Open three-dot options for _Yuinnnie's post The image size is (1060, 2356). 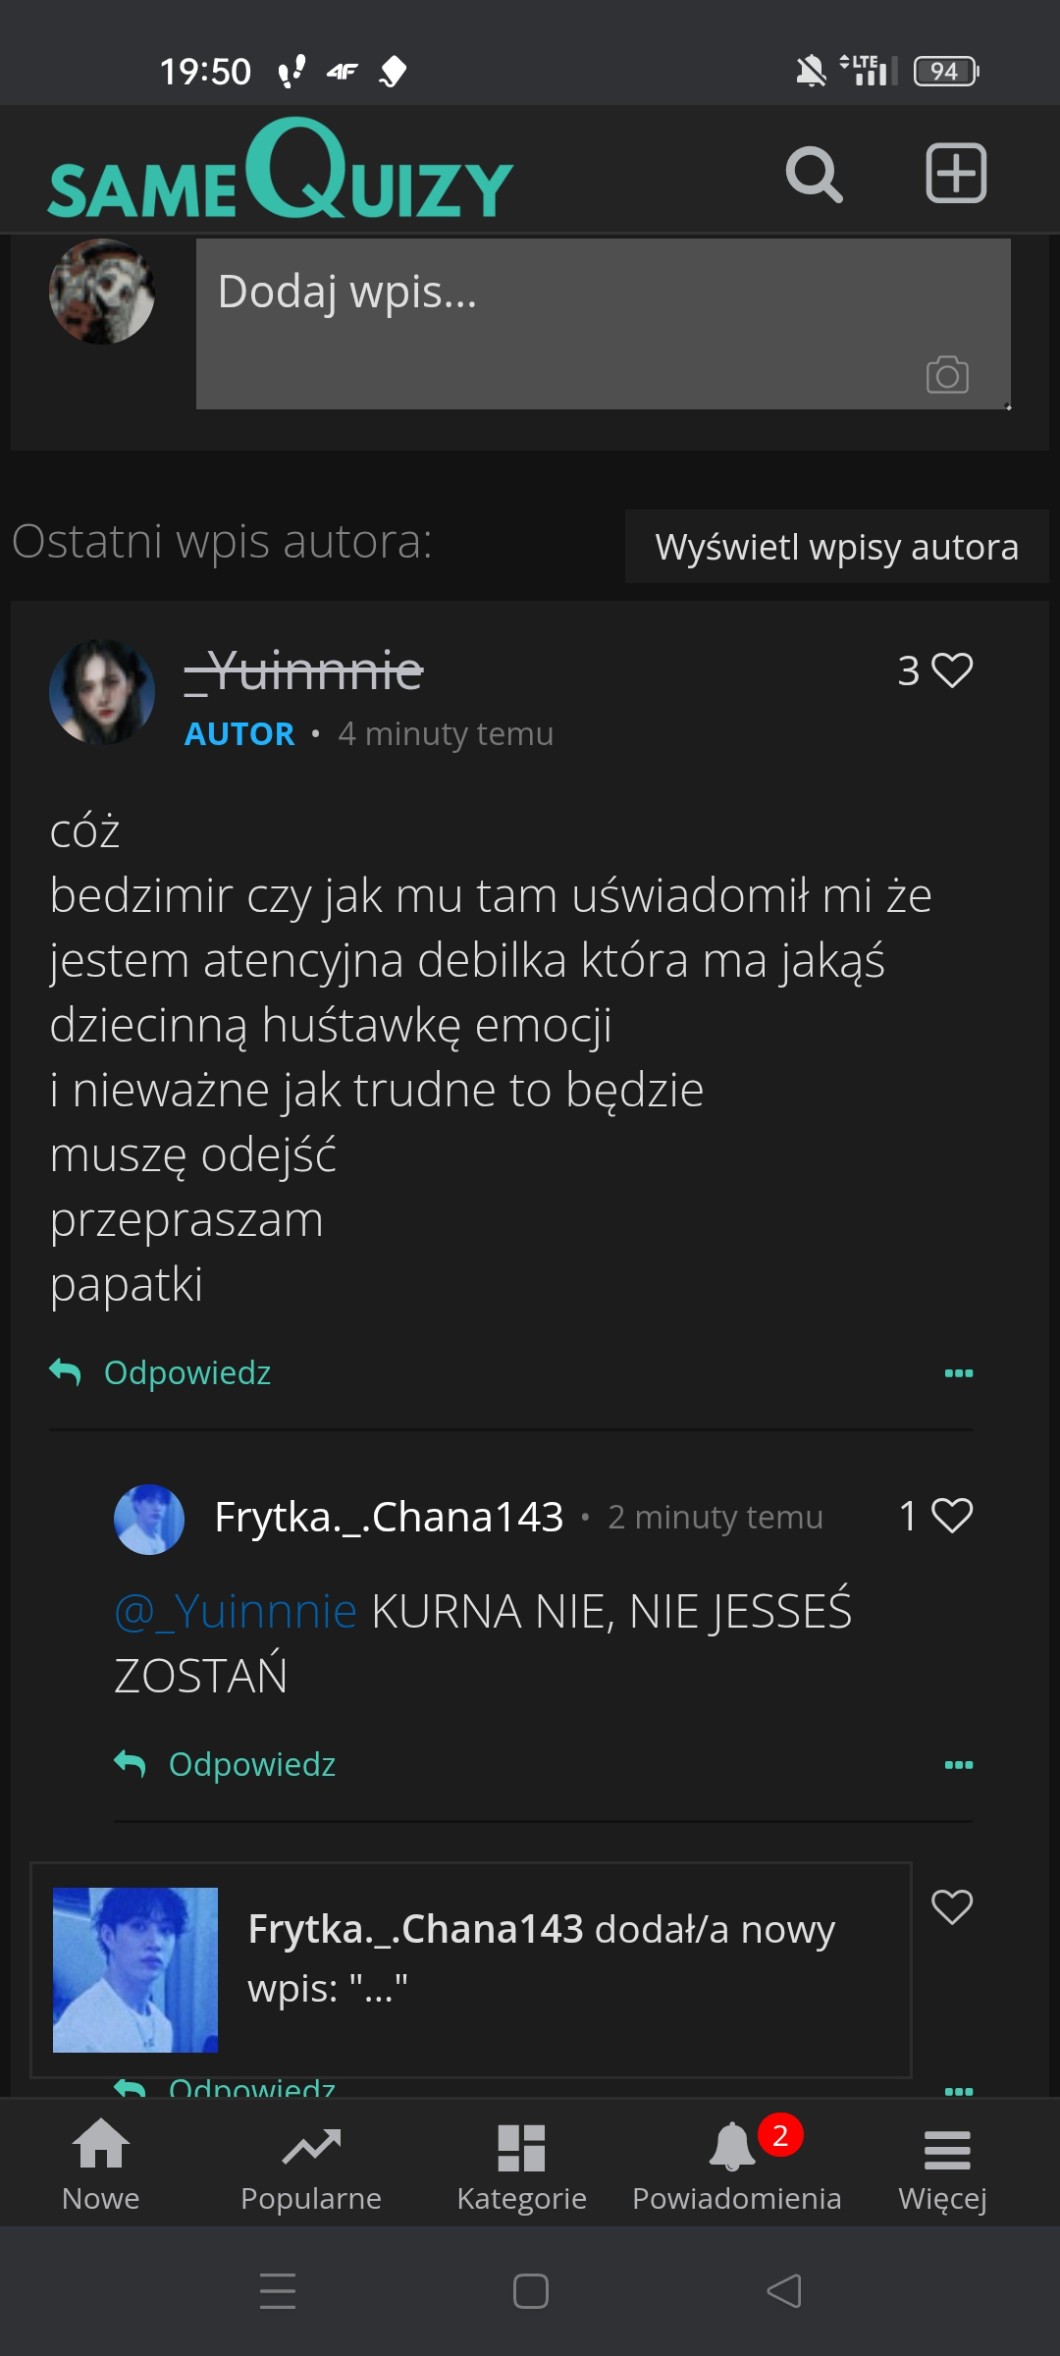click(958, 1373)
